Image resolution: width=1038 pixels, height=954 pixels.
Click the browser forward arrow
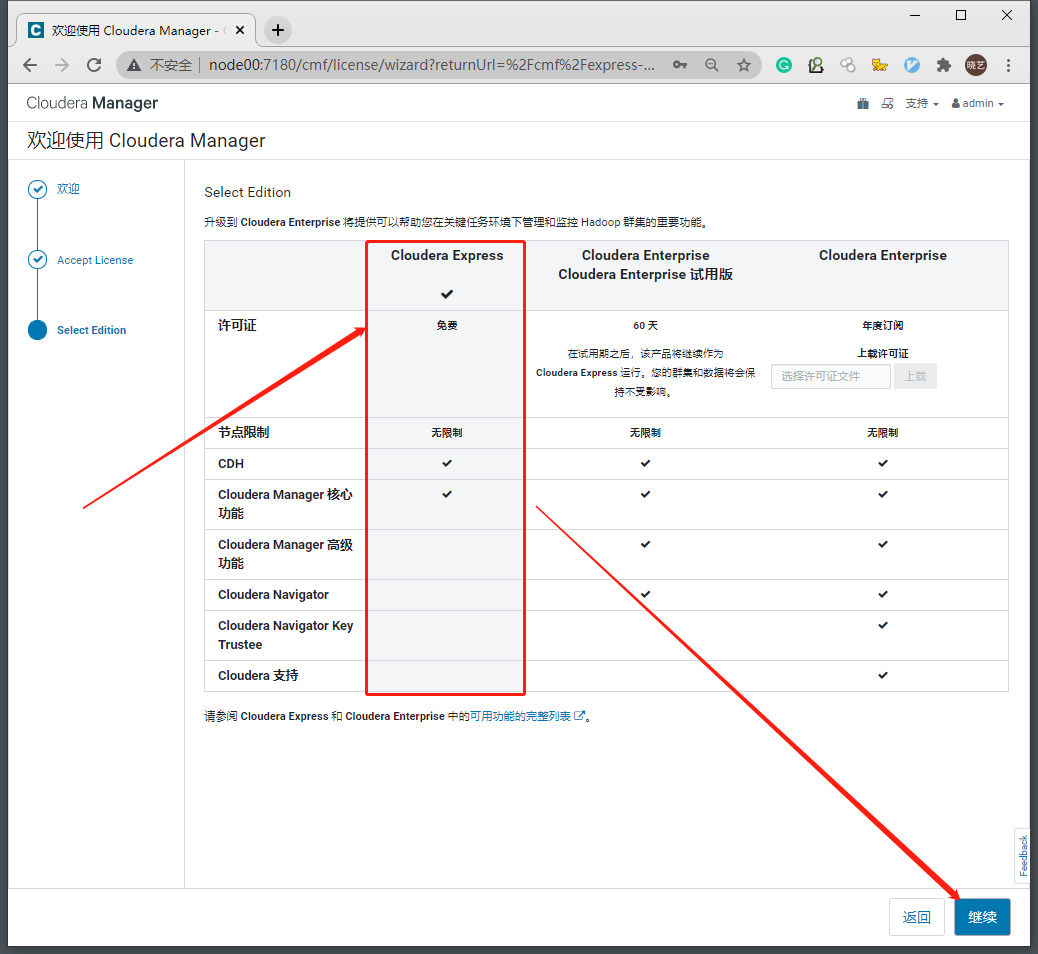click(62, 65)
